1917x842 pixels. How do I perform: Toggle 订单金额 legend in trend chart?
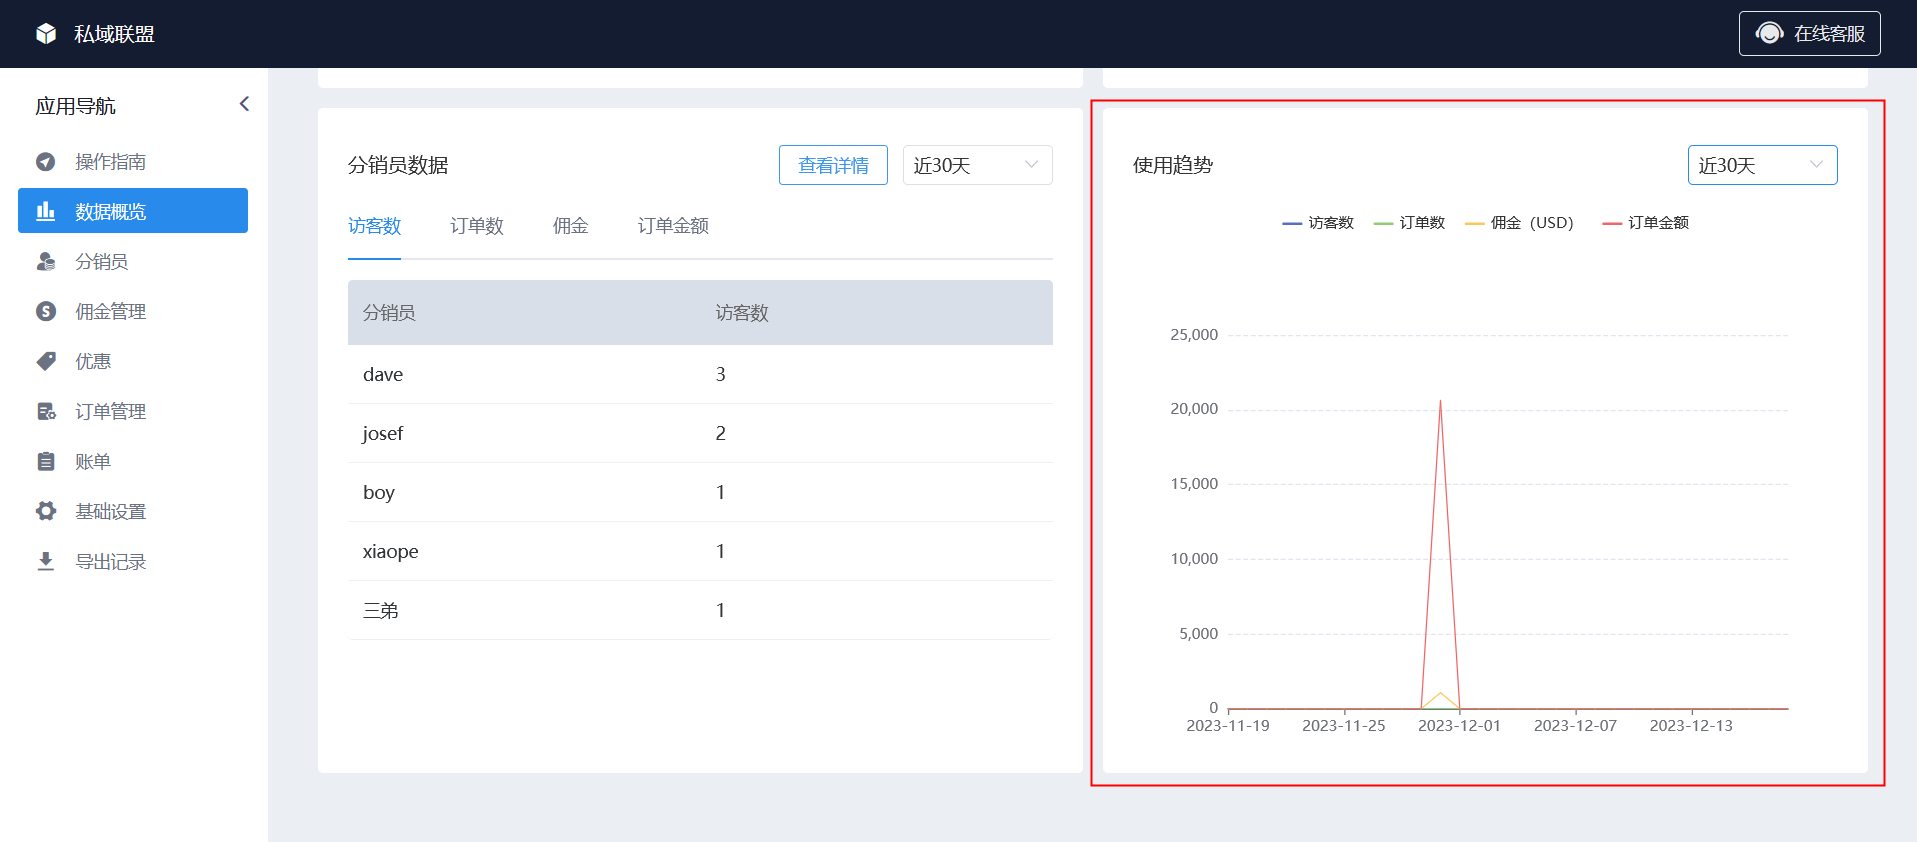pos(1646,223)
